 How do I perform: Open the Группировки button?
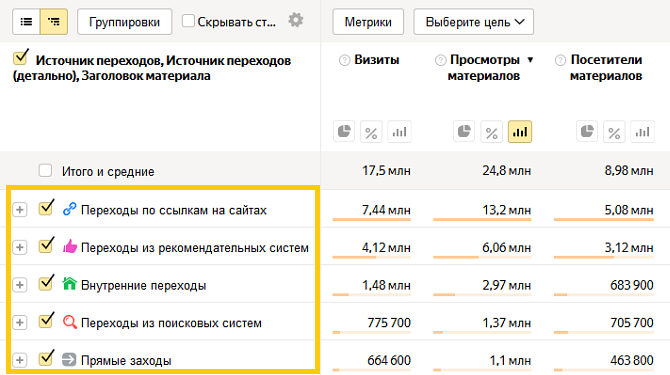click(124, 22)
